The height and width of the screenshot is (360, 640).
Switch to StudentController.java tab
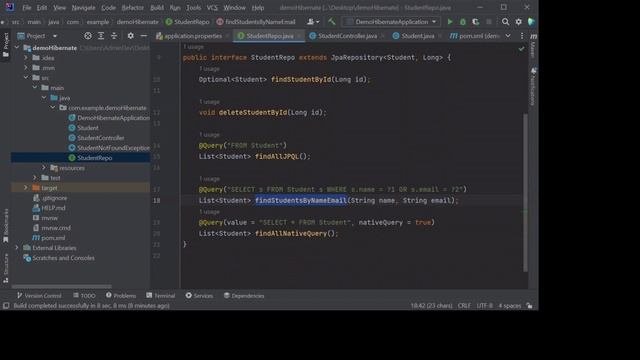click(347, 36)
